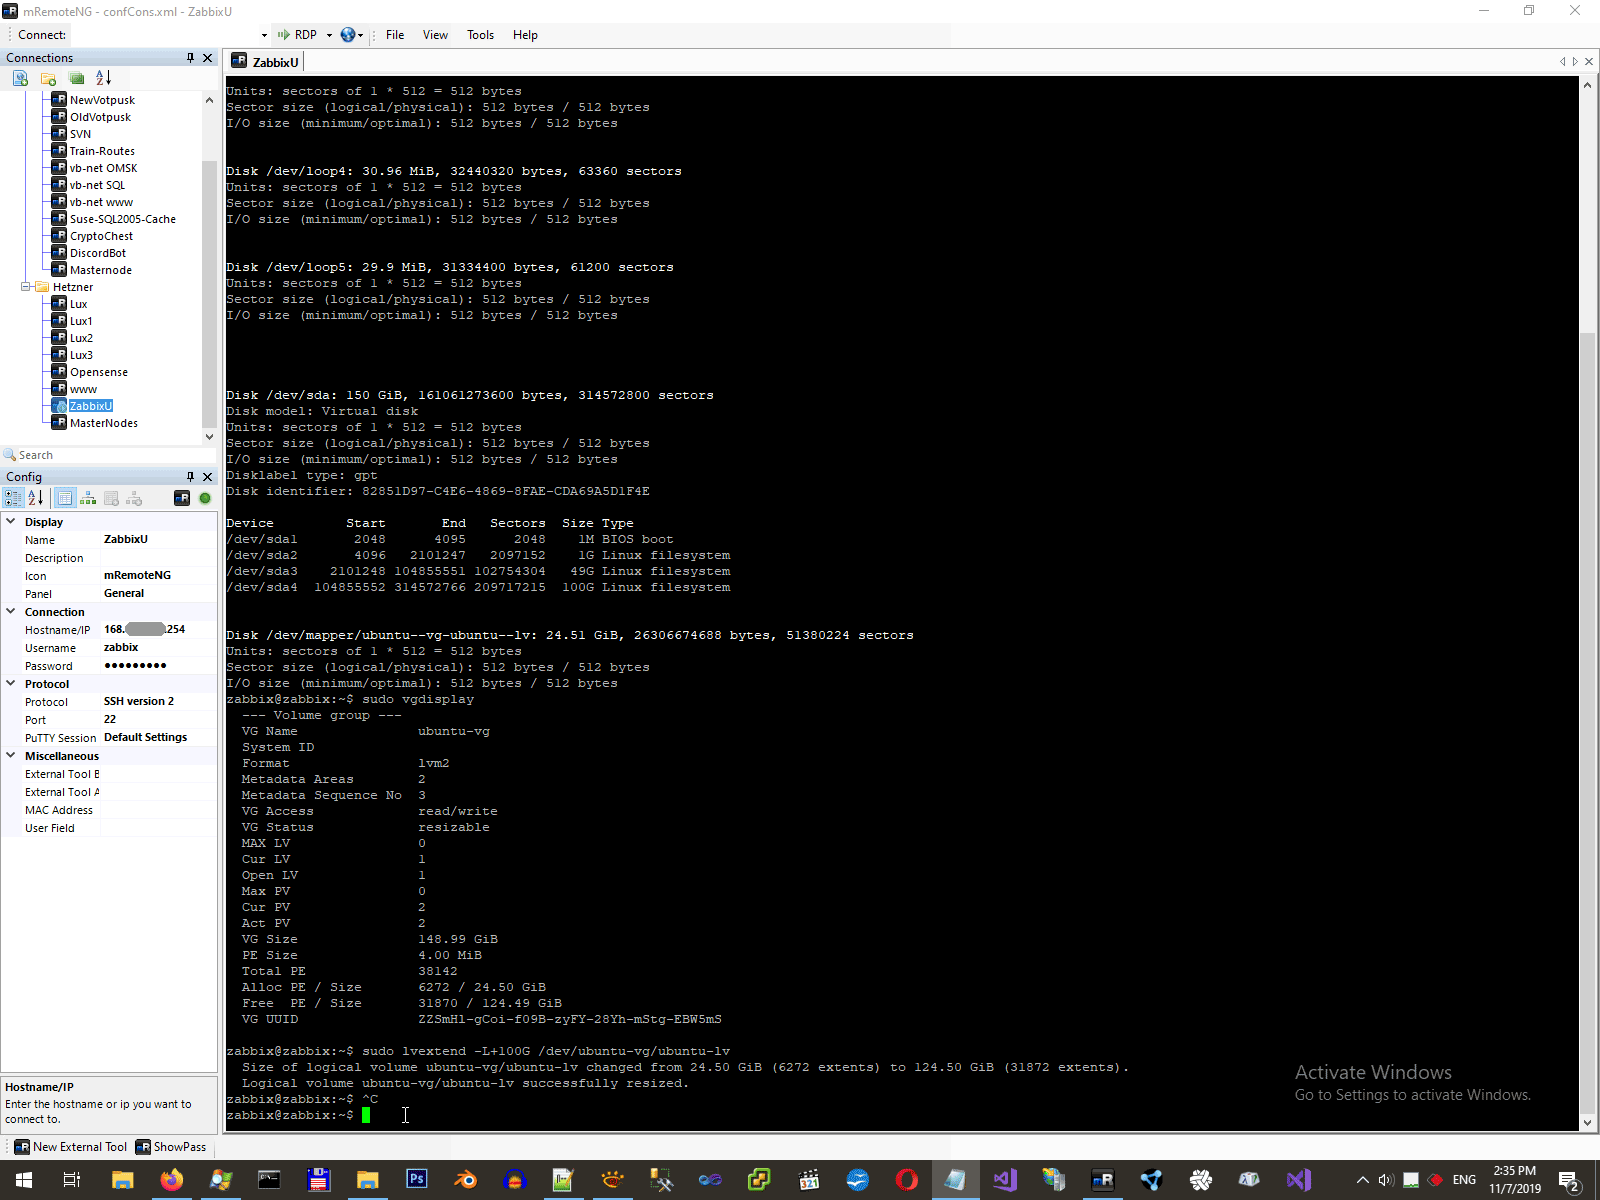
Task: Pin the Config panel
Action: coord(190,477)
